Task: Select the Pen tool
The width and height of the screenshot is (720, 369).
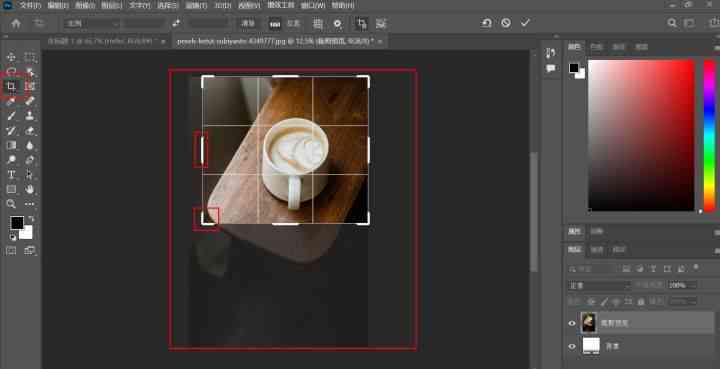Action: pos(30,160)
